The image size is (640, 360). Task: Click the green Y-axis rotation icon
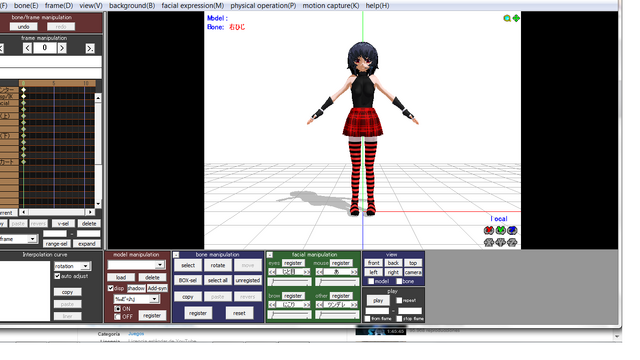click(x=500, y=231)
